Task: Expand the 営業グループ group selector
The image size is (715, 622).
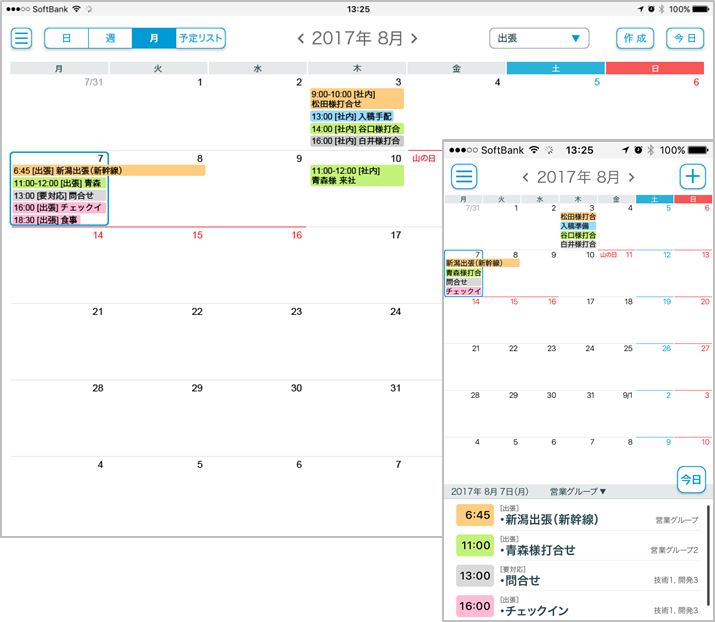Action: 578,492
